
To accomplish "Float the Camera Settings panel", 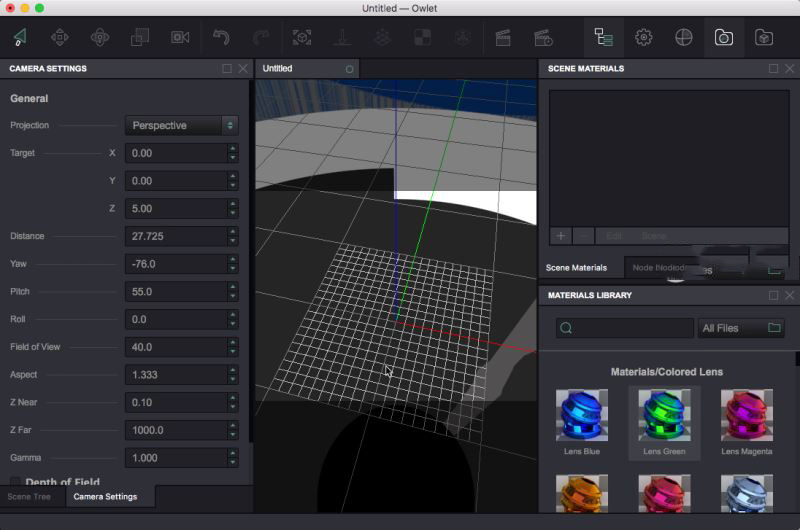I will tap(227, 68).
